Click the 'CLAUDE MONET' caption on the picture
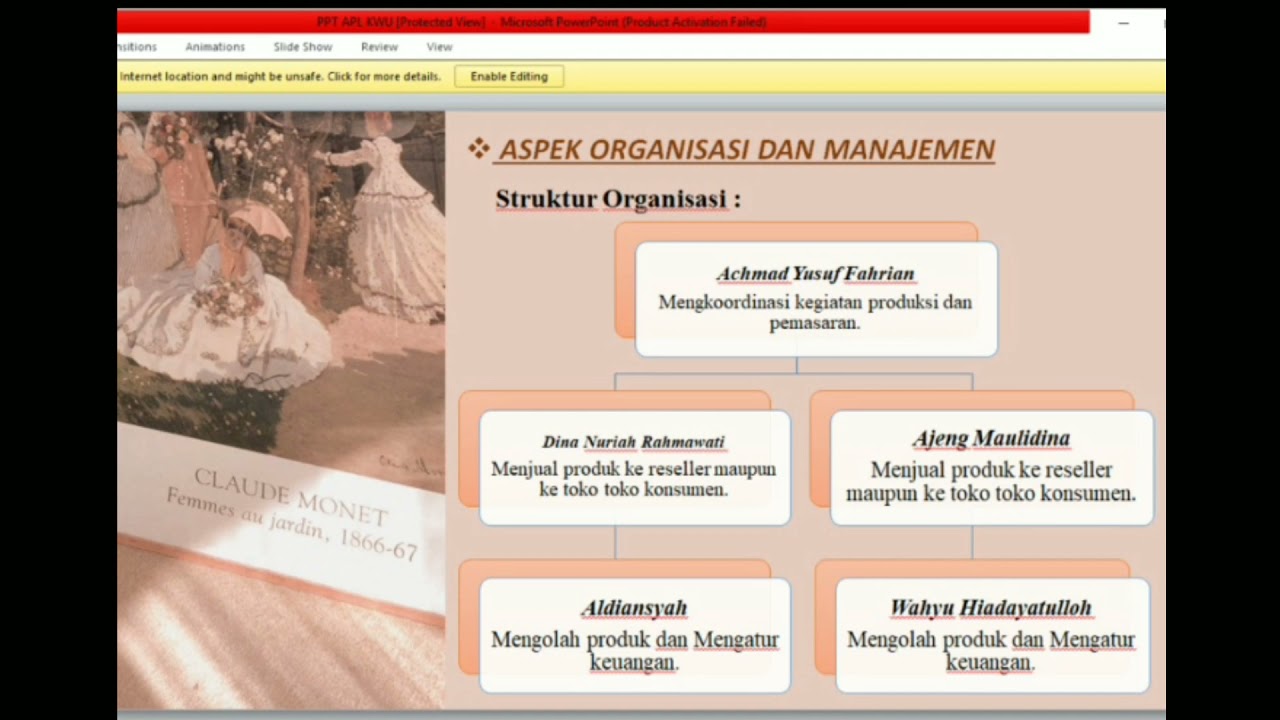The width and height of the screenshot is (1280, 720). coord(290,496)
